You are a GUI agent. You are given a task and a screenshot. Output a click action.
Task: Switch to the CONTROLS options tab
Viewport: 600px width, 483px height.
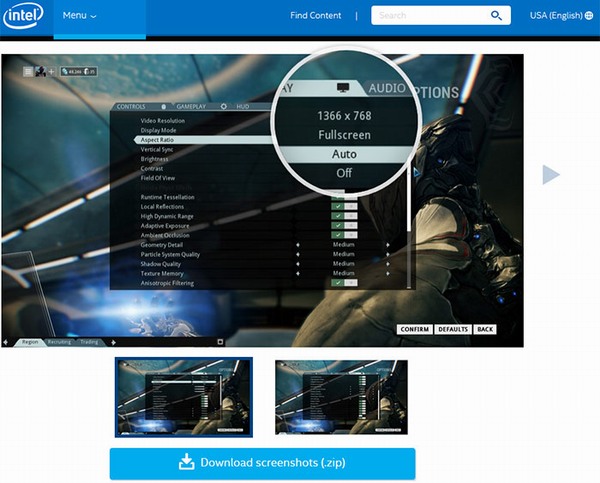pos(131,106)
